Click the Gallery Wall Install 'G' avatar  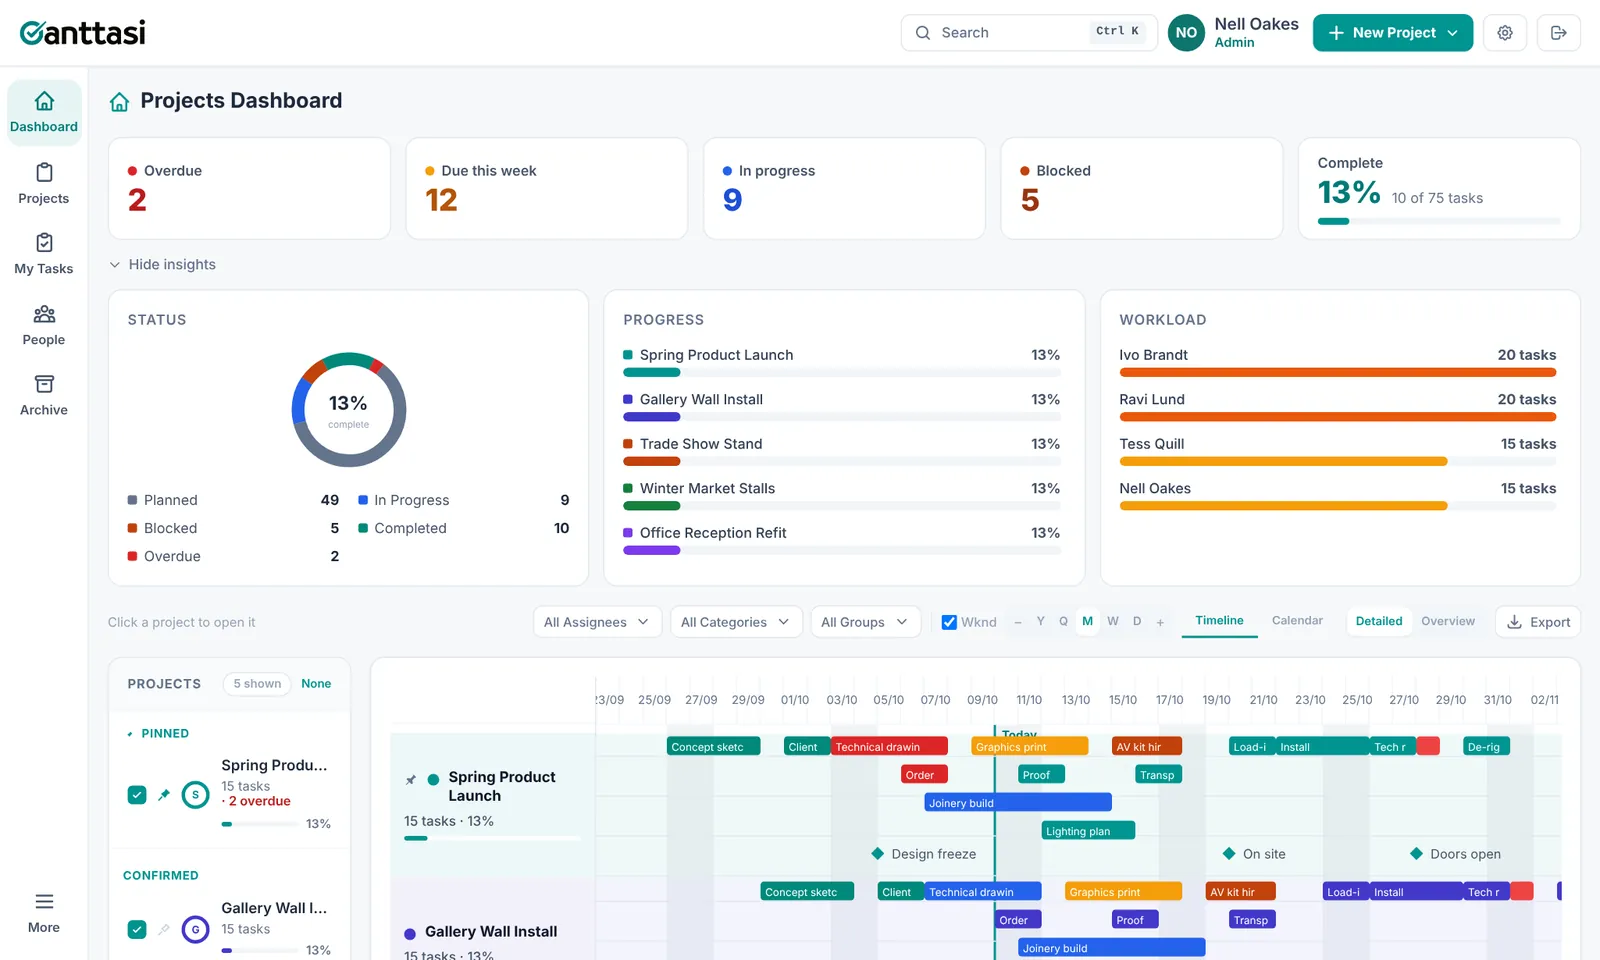pos(196,930)
